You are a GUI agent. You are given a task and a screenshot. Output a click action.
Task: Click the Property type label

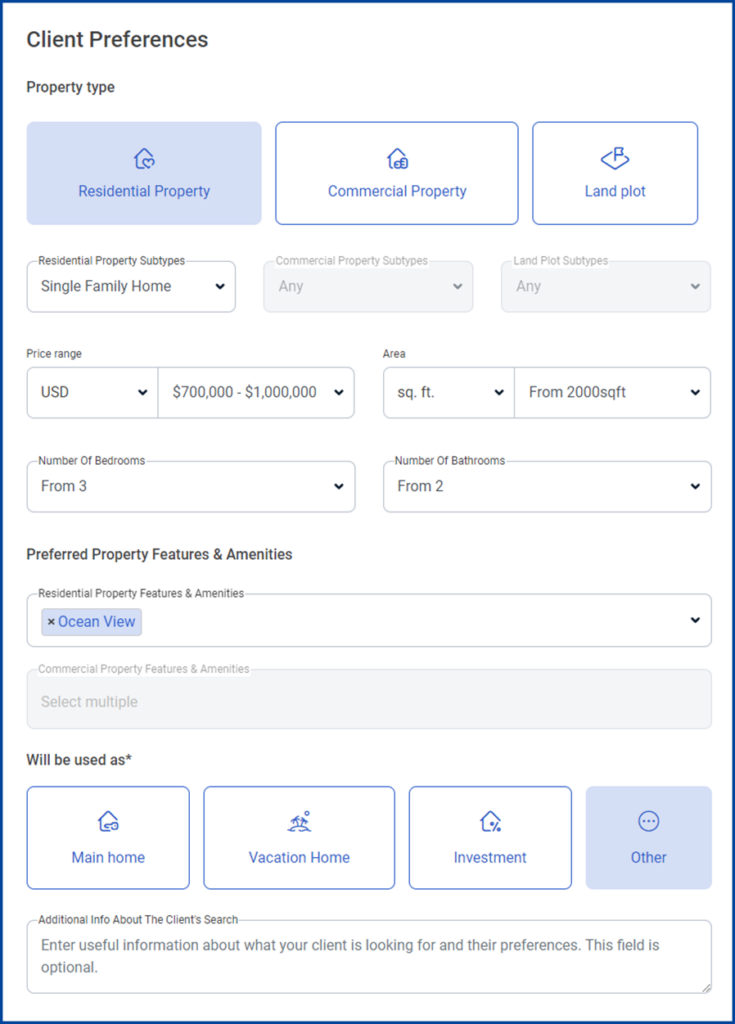click(71, 88)
